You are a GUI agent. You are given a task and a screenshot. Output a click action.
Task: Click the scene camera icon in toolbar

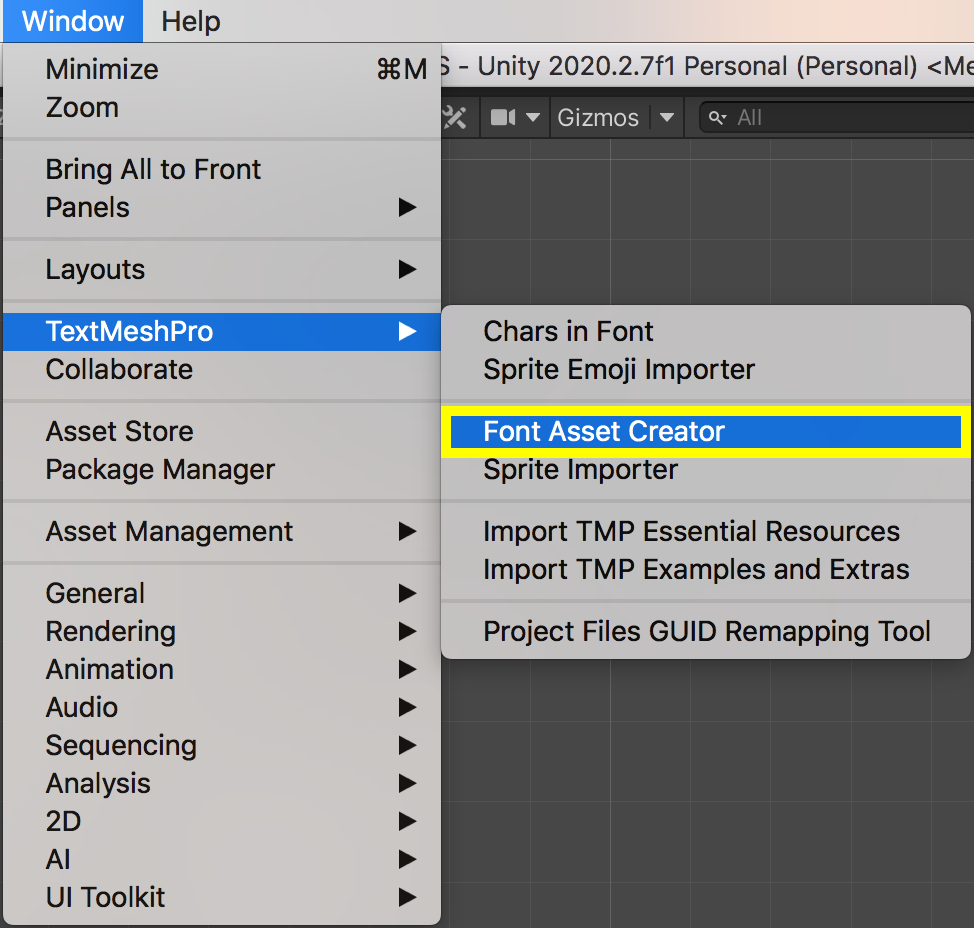[x=503, y=117]
